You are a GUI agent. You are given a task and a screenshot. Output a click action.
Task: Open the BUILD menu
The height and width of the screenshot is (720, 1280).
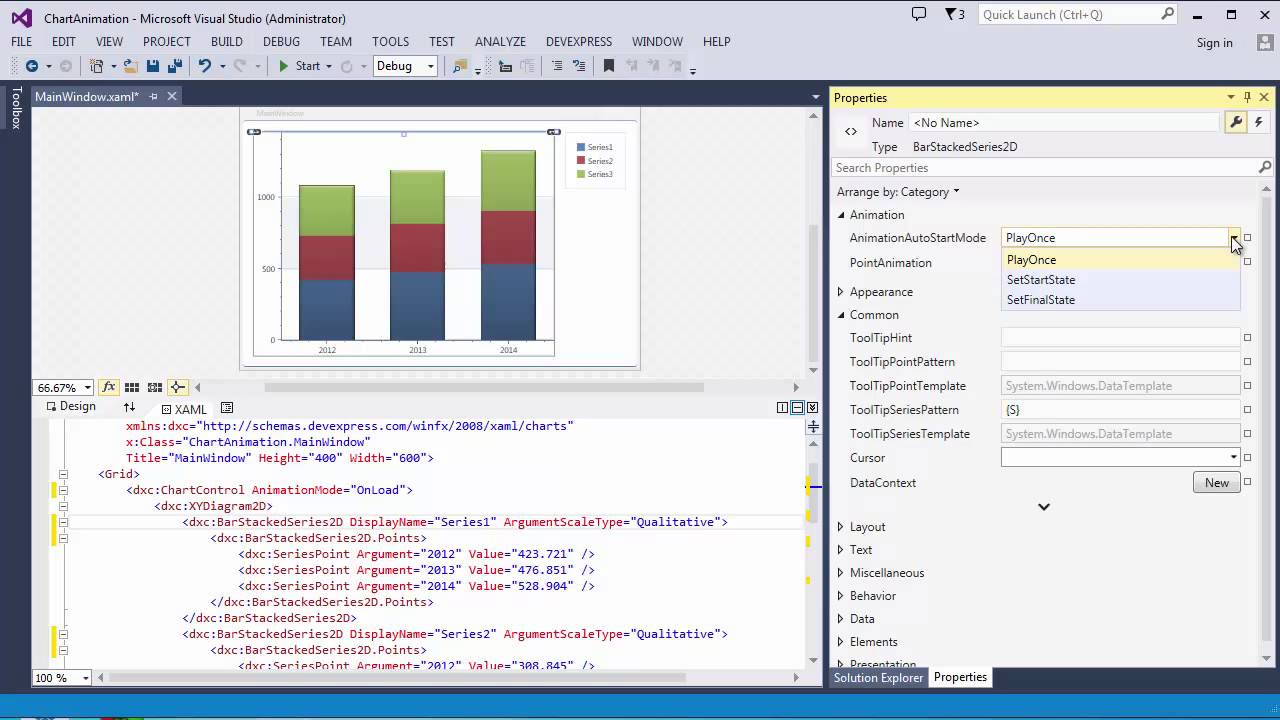point(227,42)
